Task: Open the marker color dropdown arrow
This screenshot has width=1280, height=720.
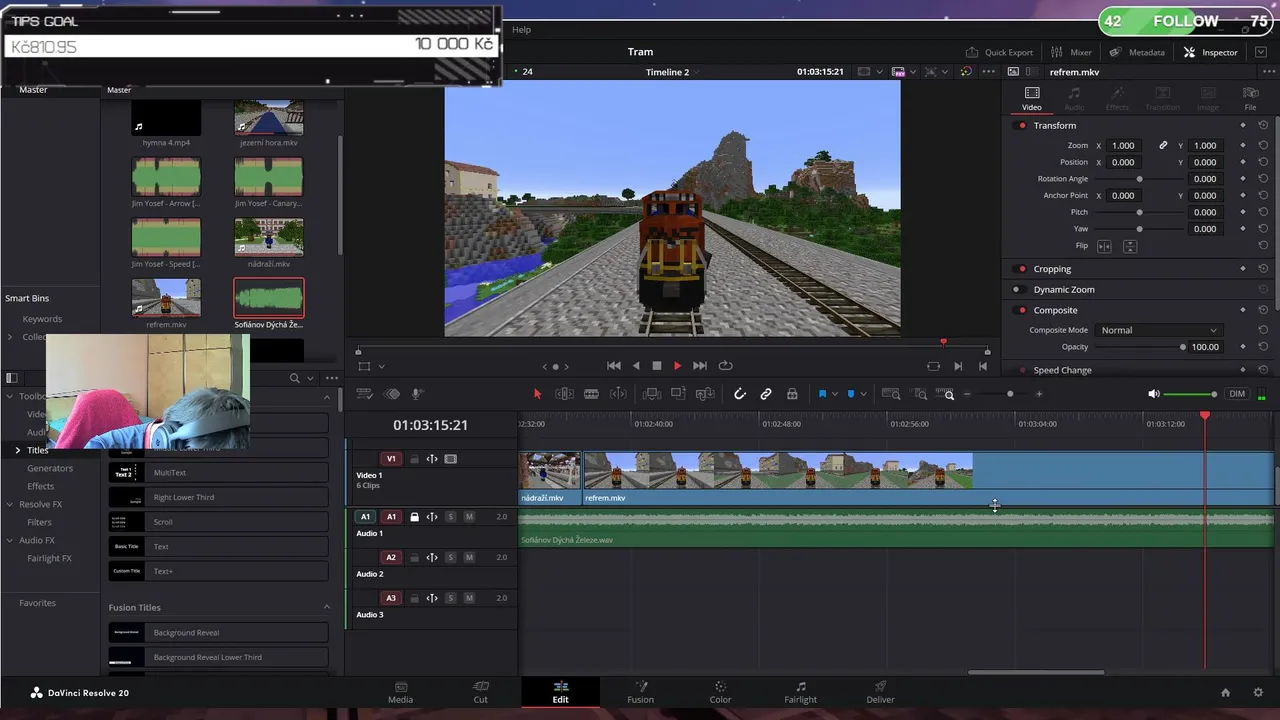Action: [x=863, y=394]
